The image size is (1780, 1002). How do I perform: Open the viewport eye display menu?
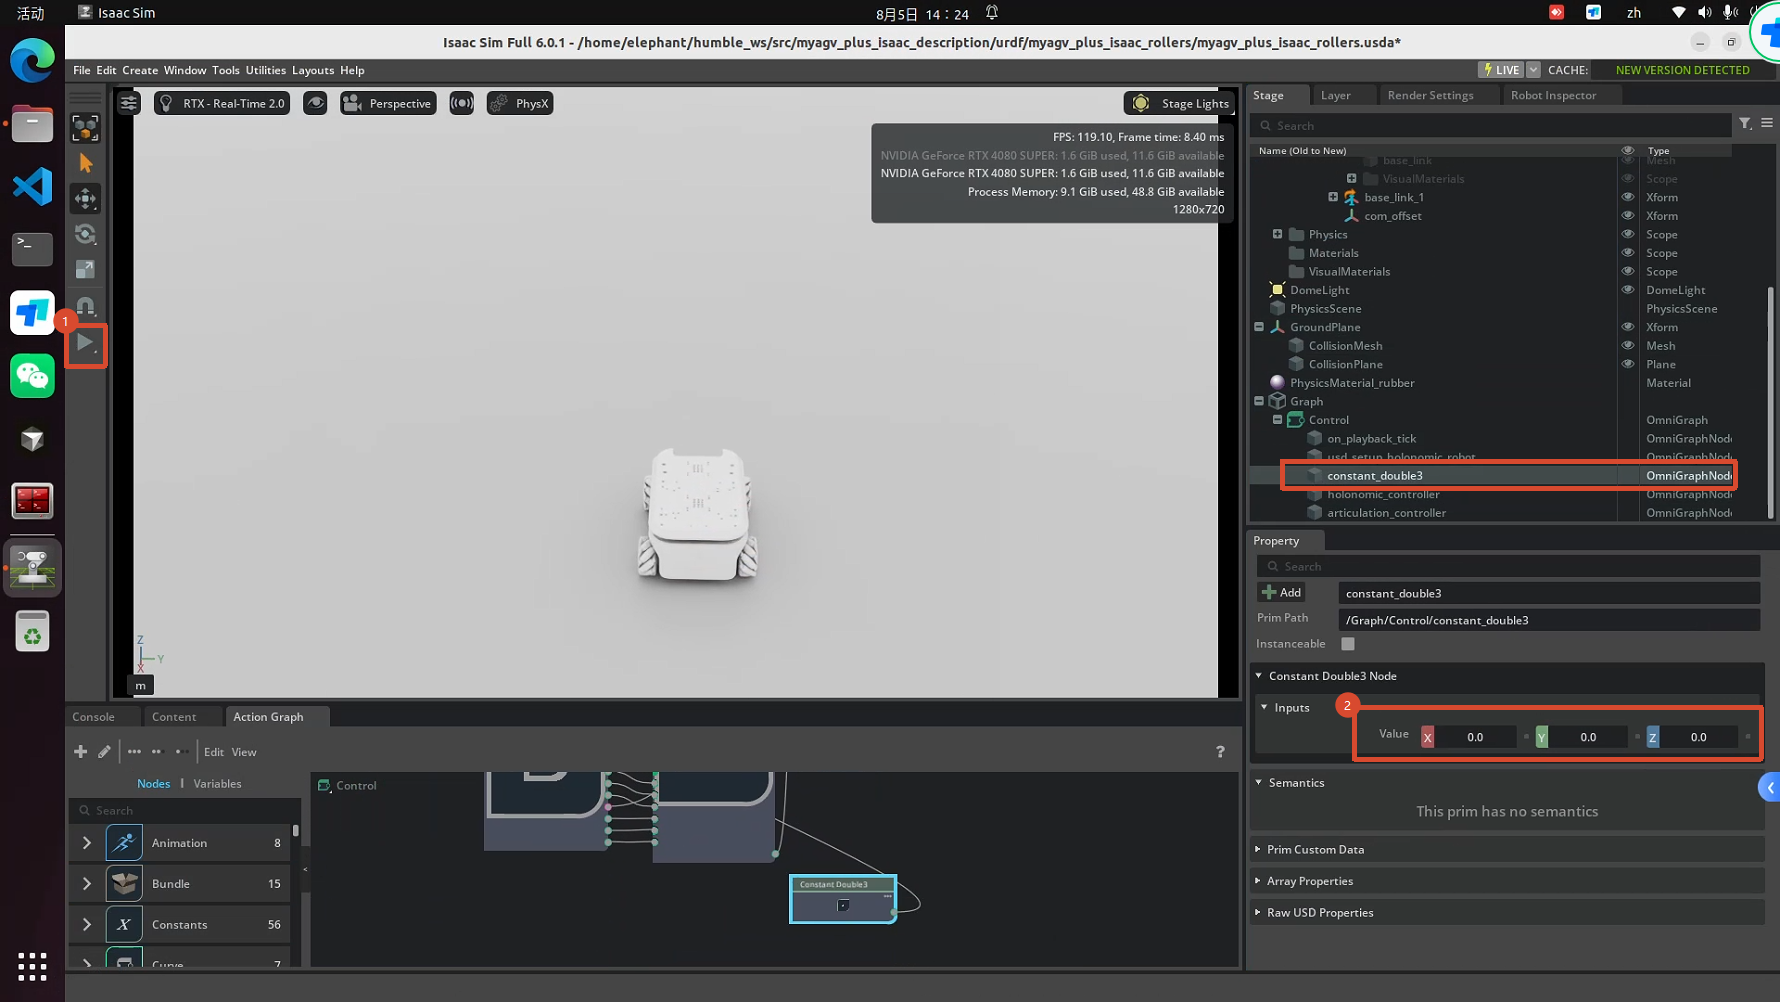(x=315, y=103)
